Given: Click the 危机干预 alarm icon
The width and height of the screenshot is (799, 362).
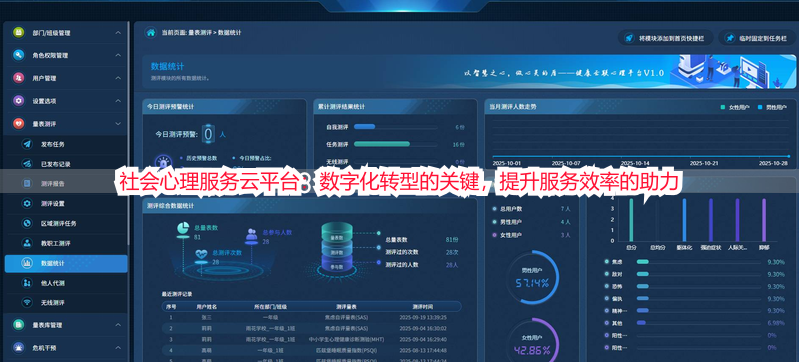Looking at the screenshot, I should (x=18, y=348).
